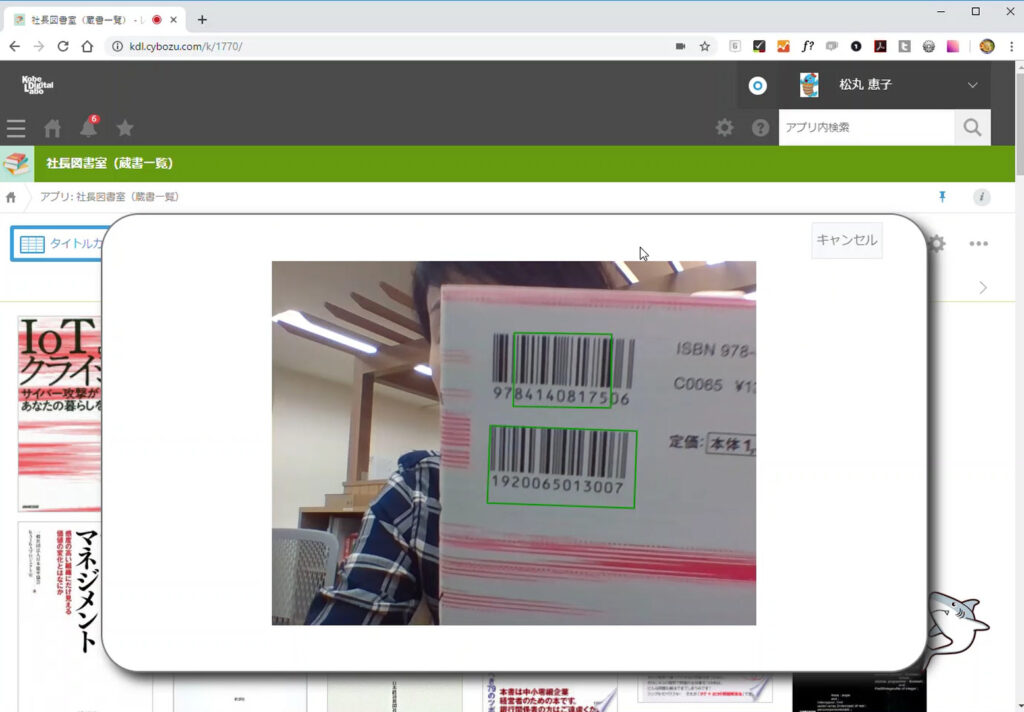This screenshot has width=1024, height=712.
Task: Click the shark mascot
Action: 958,625
